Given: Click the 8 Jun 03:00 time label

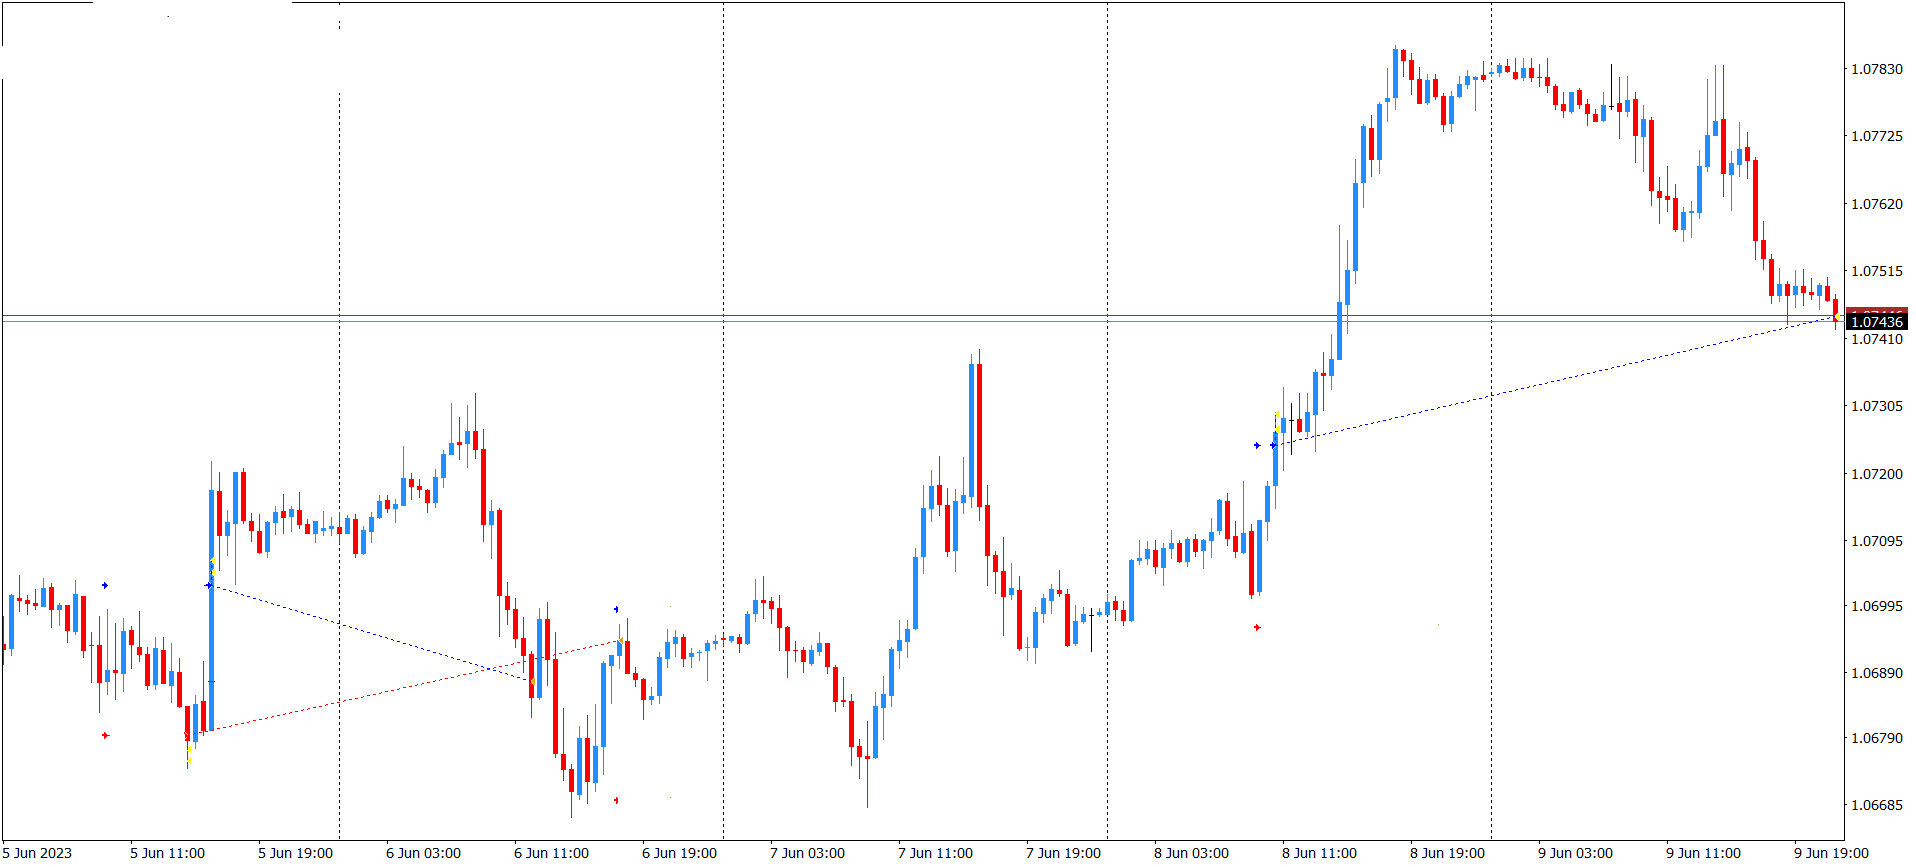Looking at the screenshot, I should tap(1191, 853).
